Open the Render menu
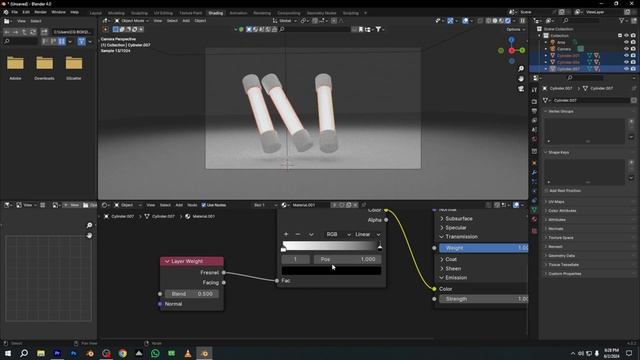The width and height of the screenshot is (640, 360). click(40, 12)
